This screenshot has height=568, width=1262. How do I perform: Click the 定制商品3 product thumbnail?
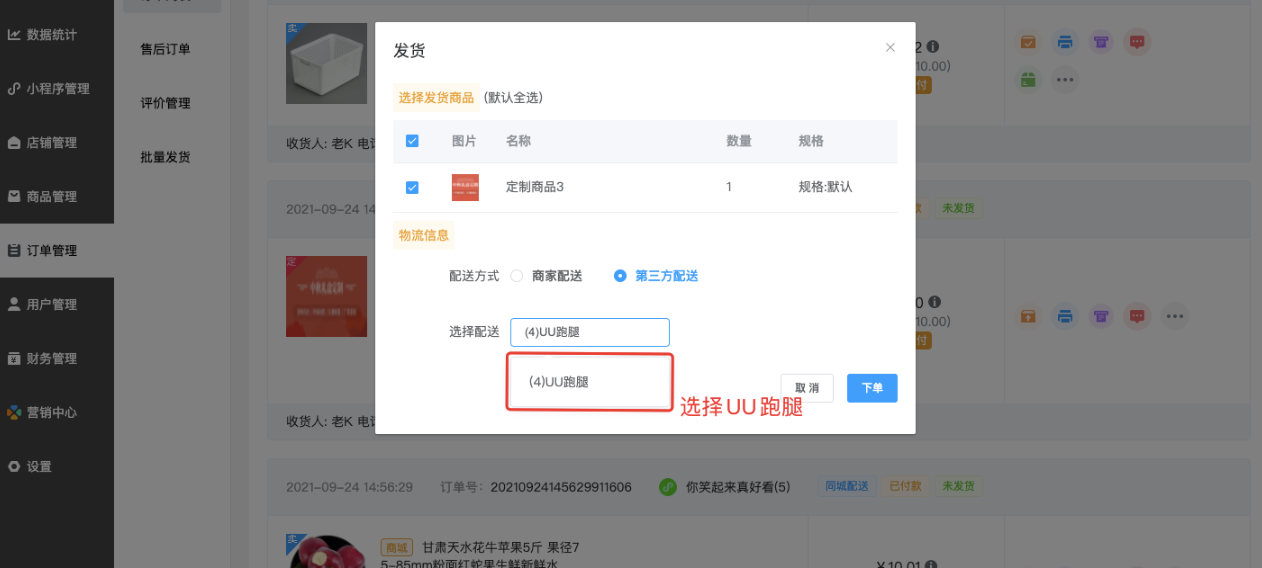[465, 187]
